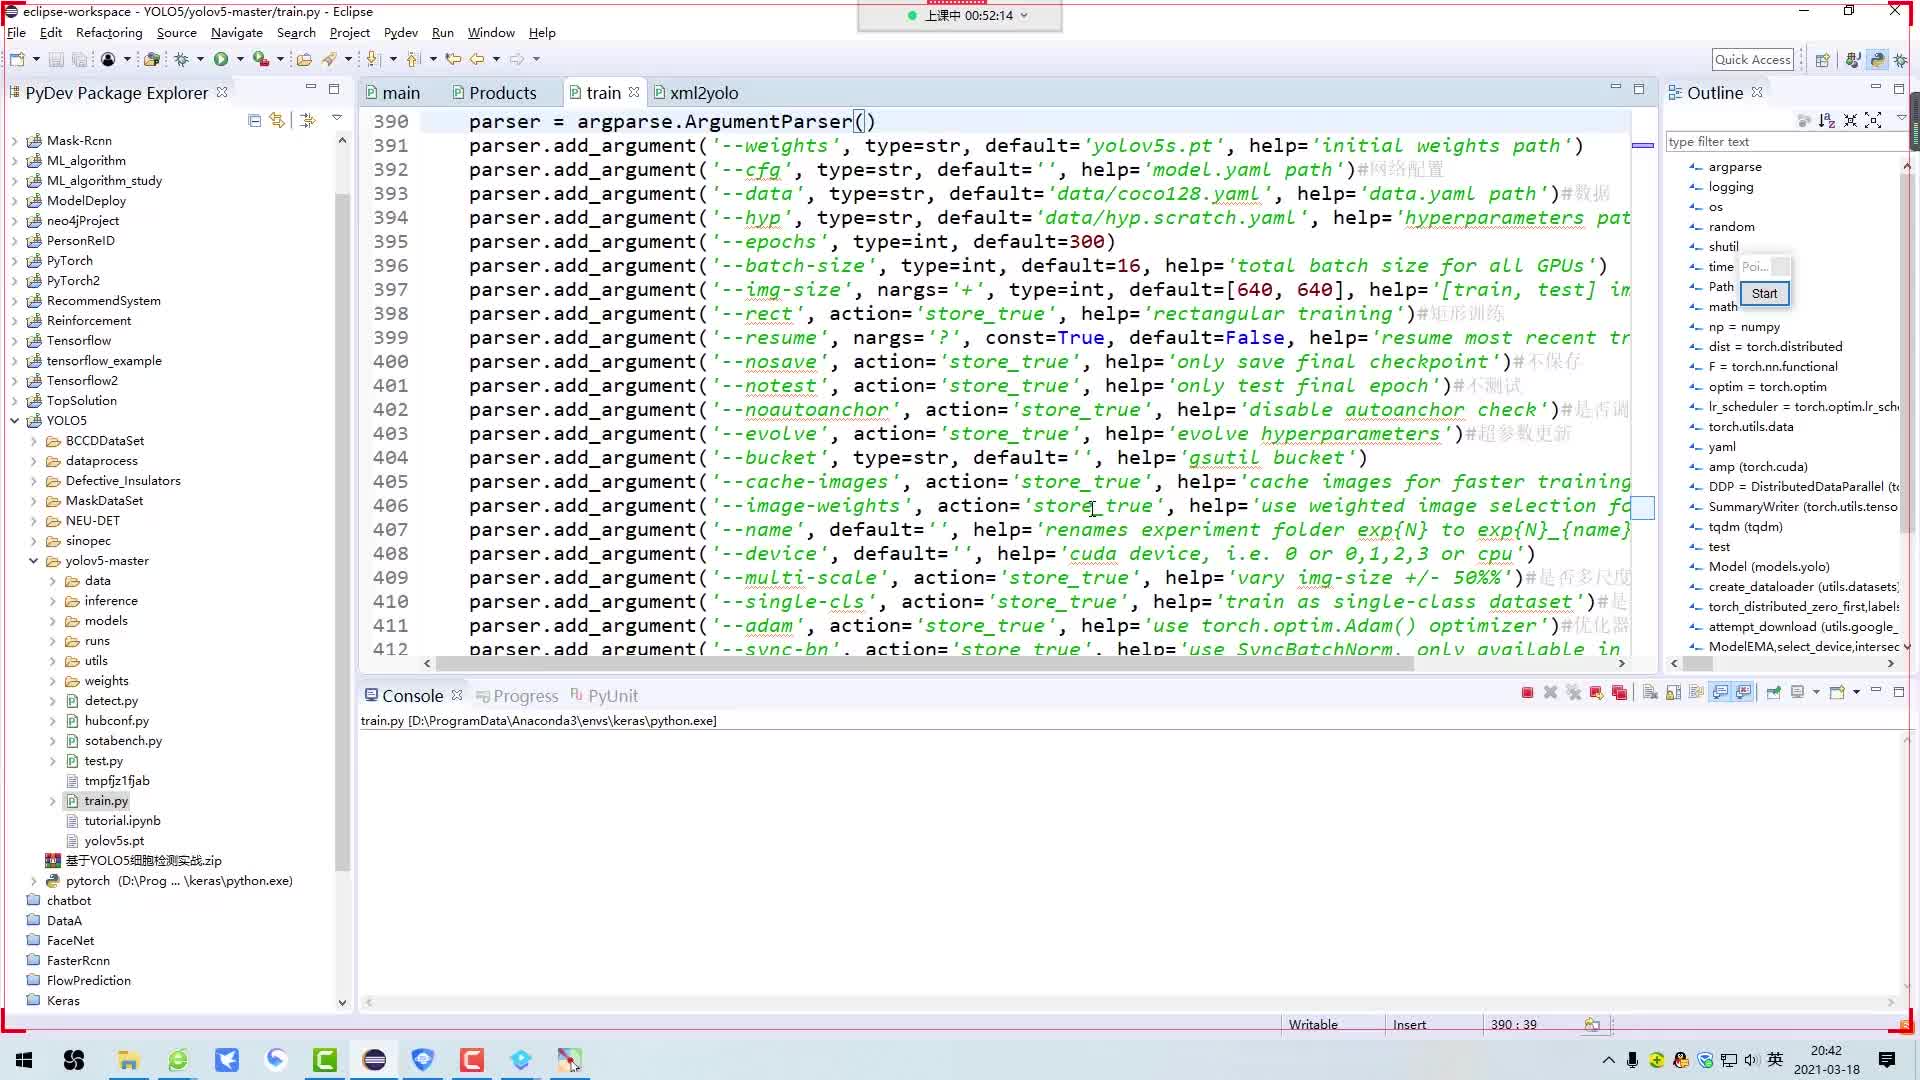
Task: Open the Run button dropdown arrow
Action: click(x=240, y=60)
